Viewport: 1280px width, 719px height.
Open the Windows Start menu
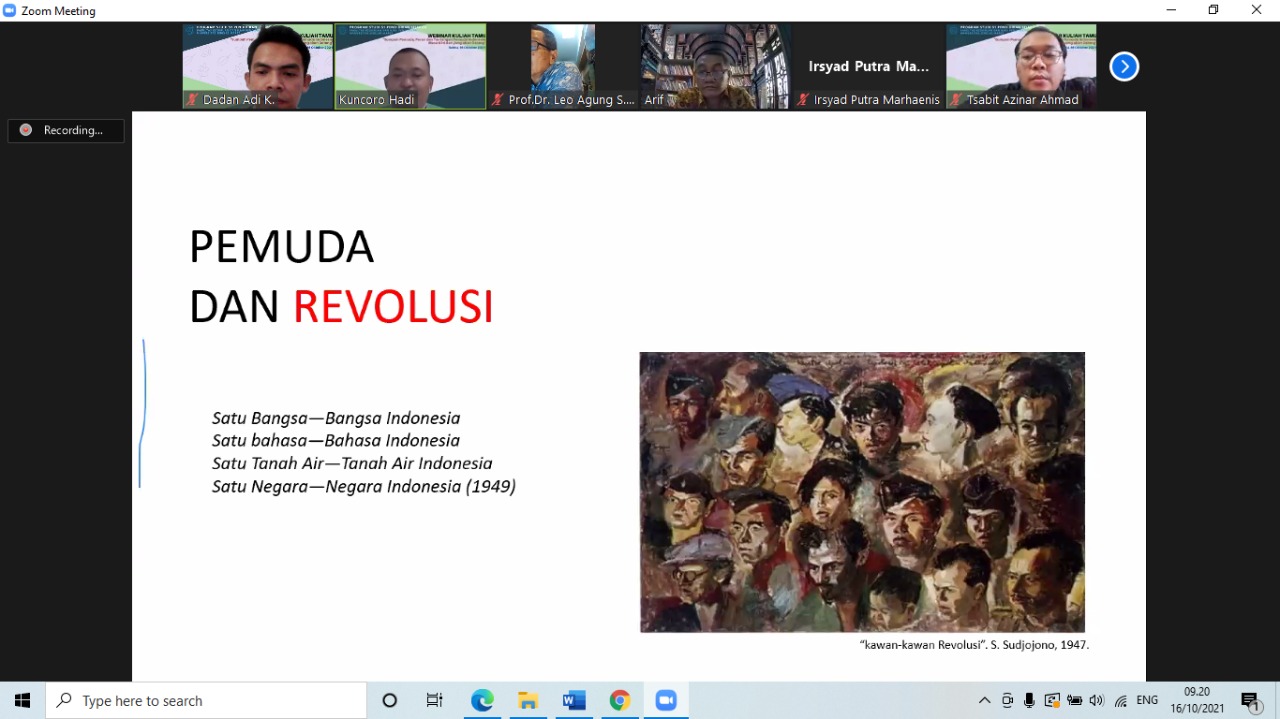[22, 700]
